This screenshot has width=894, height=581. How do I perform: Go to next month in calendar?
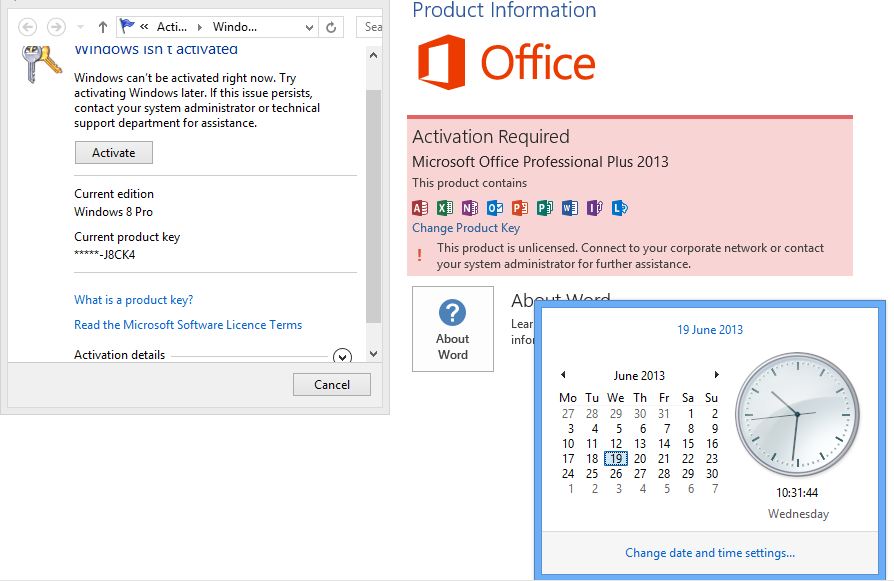click(x=717, y=375)
